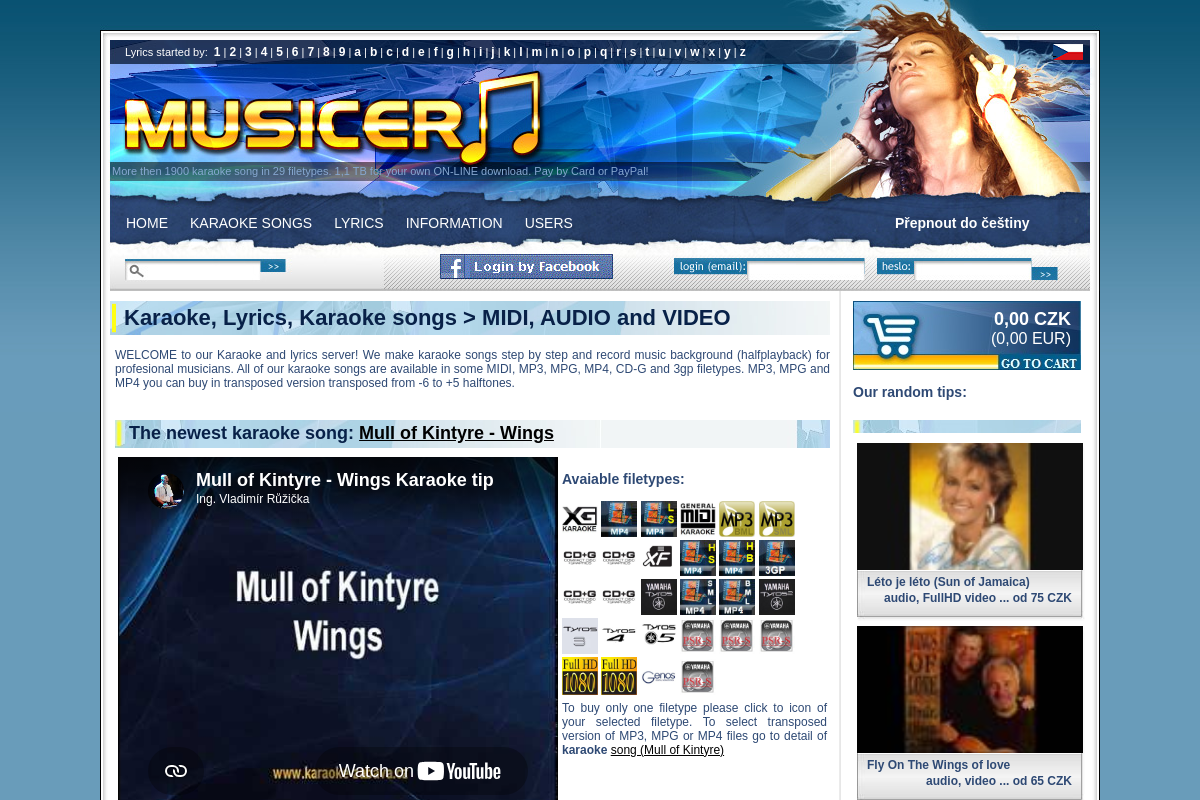Pick the MP4 LS filetype icon

coord(659,519)
